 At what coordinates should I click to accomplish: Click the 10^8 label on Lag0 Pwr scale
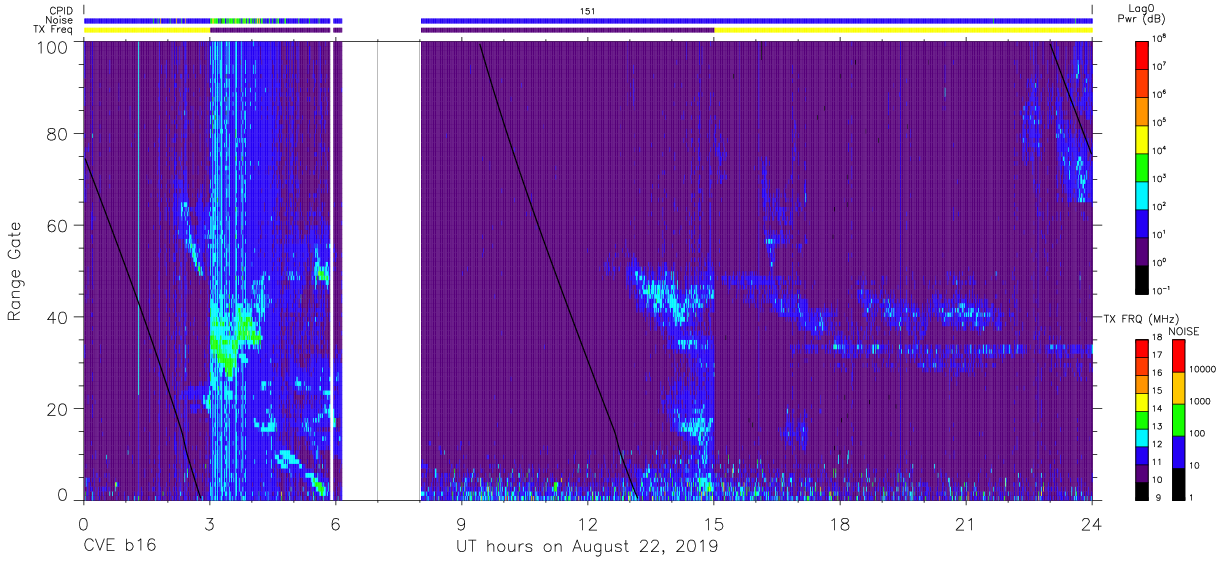click(1161, 38)
